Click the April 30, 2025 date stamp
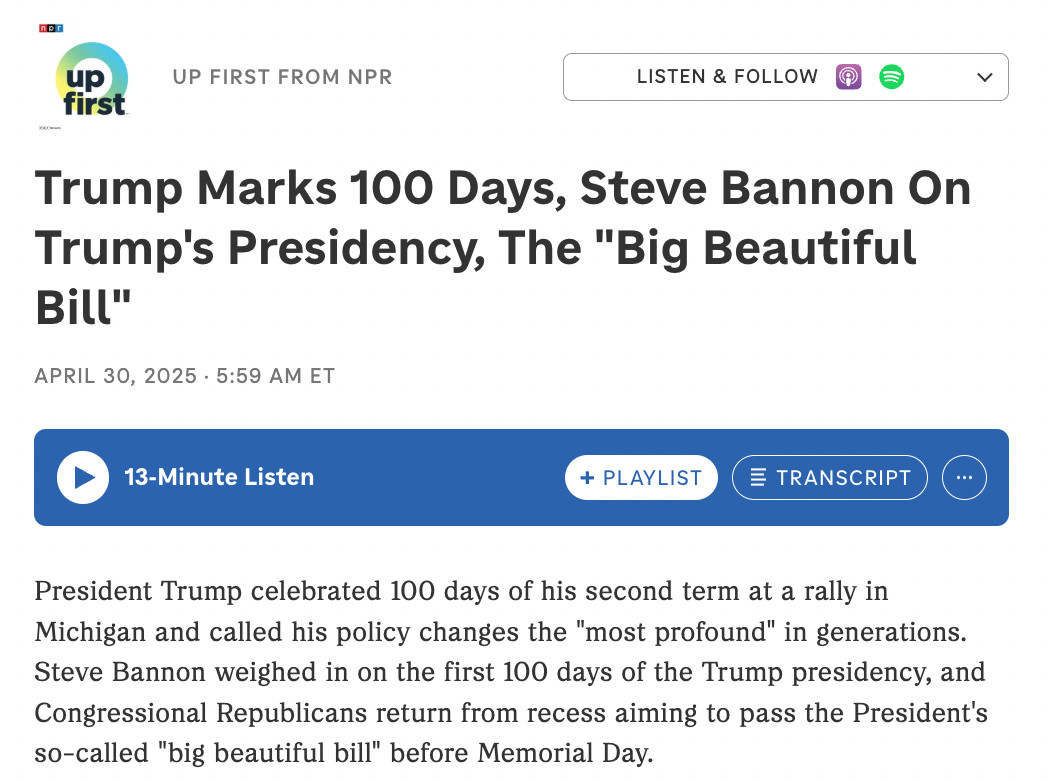Viewport: 1048px width, 782px height. [116, 376]
